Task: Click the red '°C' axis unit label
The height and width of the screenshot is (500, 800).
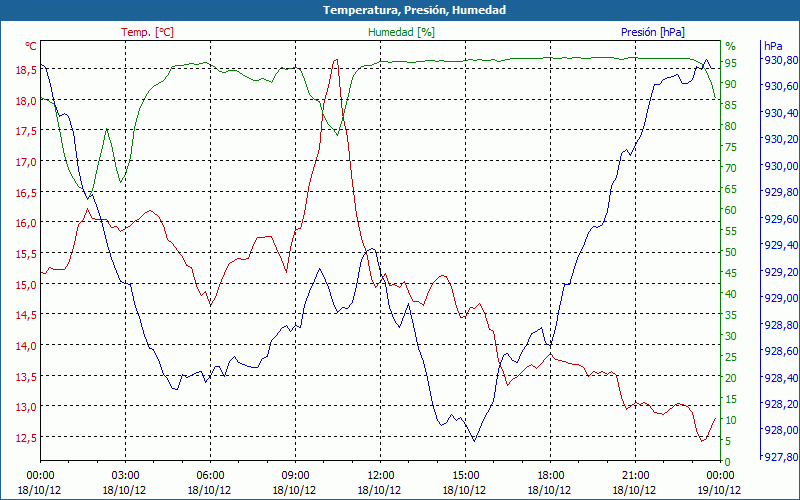Action: pyautogui.click(x=31, y=46)
